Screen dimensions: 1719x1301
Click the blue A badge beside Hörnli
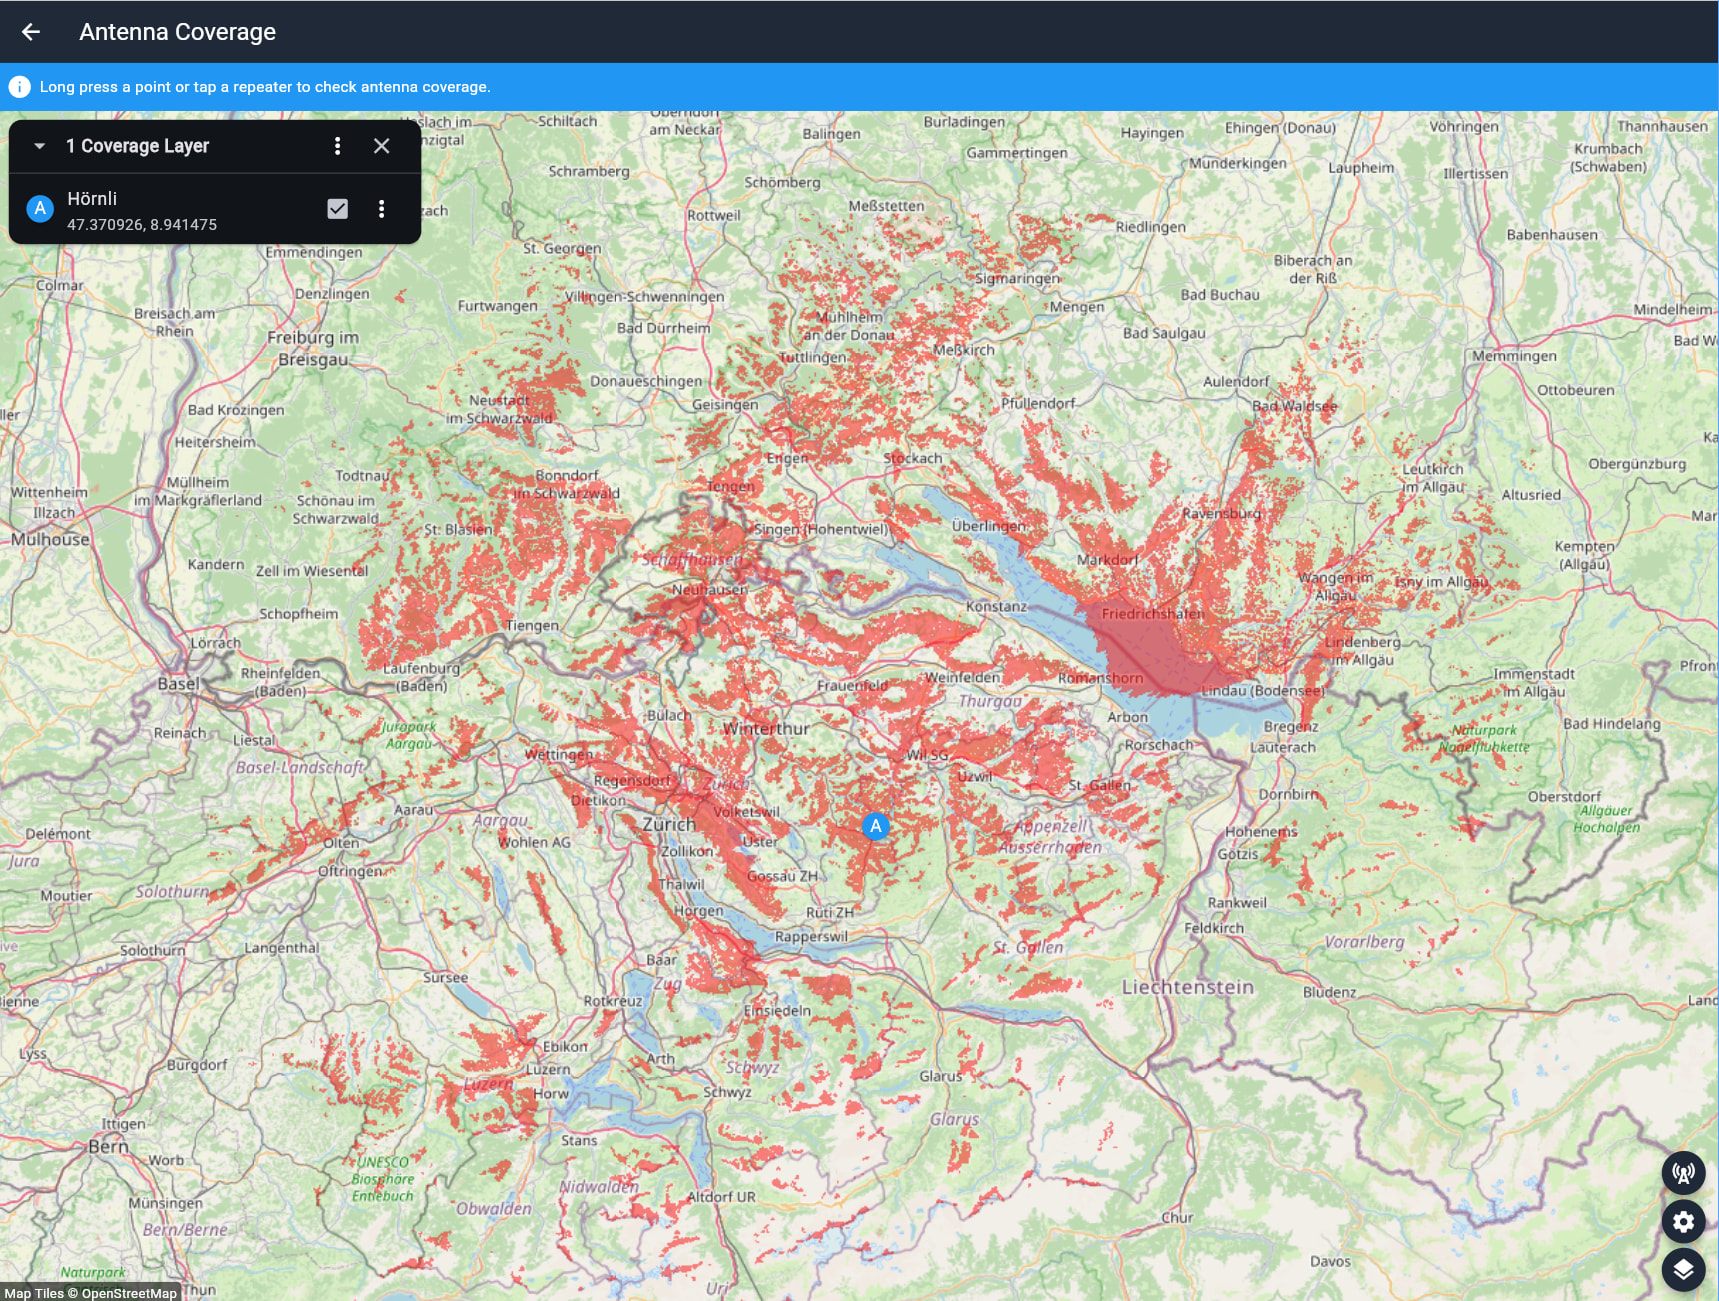tap(40, 209)
